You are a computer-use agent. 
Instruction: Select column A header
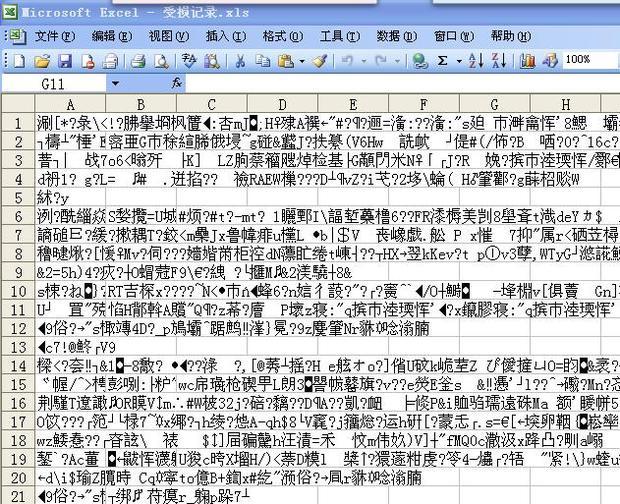70,104
